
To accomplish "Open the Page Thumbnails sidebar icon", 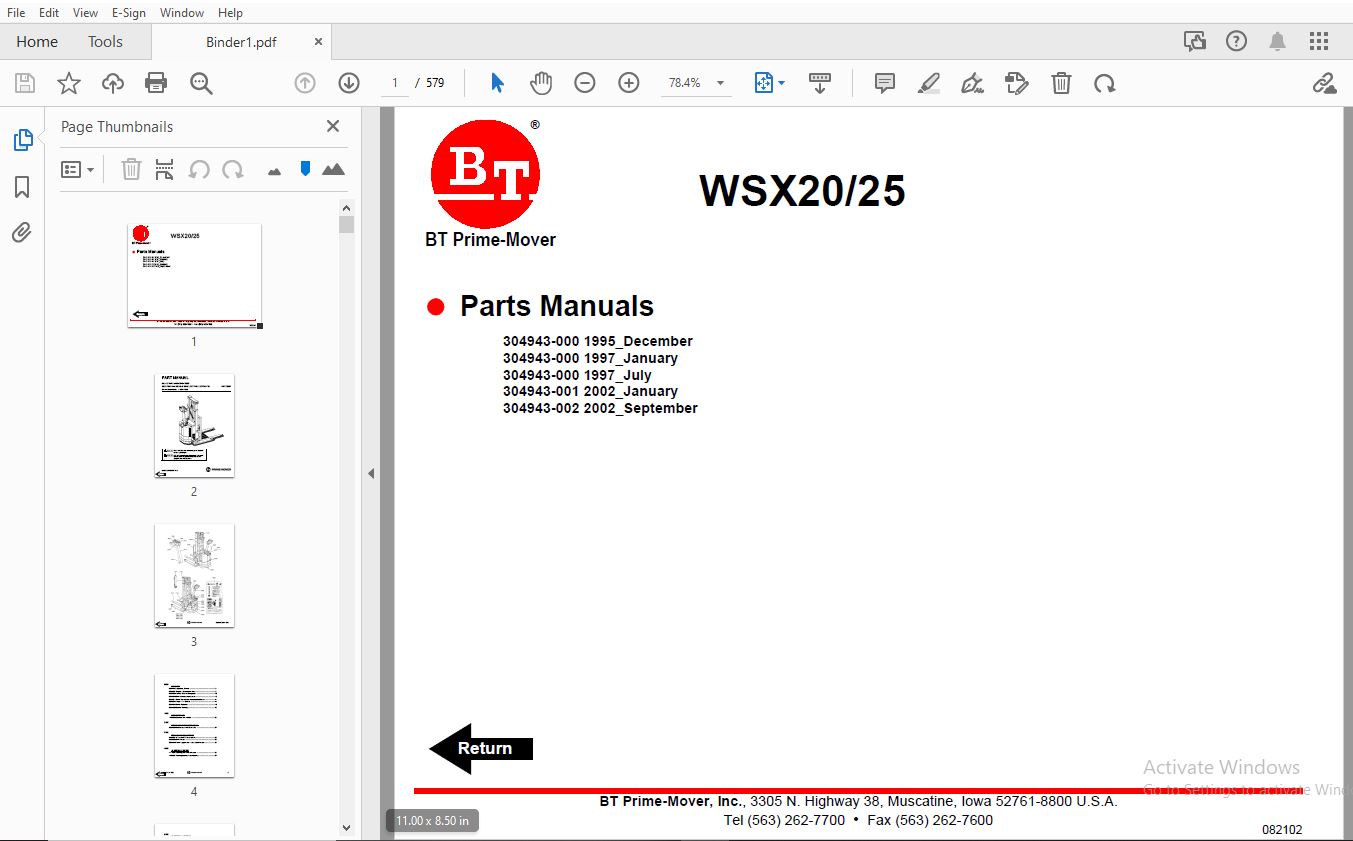I will click(x=22, y=140).
